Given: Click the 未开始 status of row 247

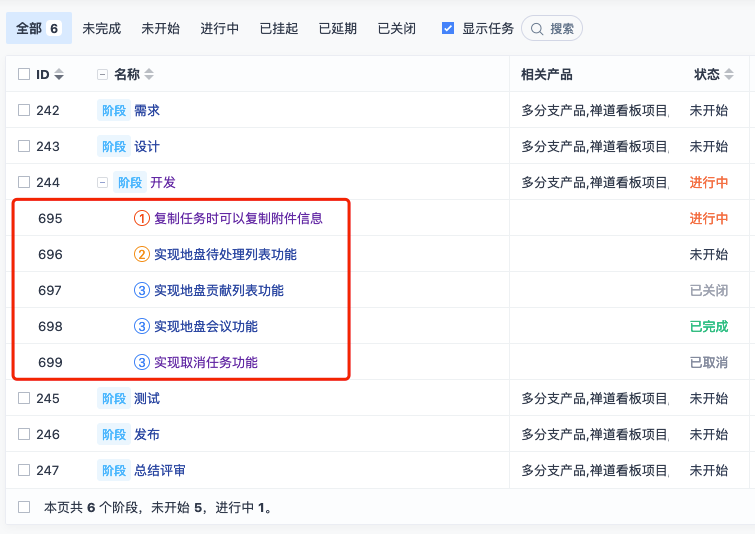Looking at the screenshot, I should pos(709,470).
